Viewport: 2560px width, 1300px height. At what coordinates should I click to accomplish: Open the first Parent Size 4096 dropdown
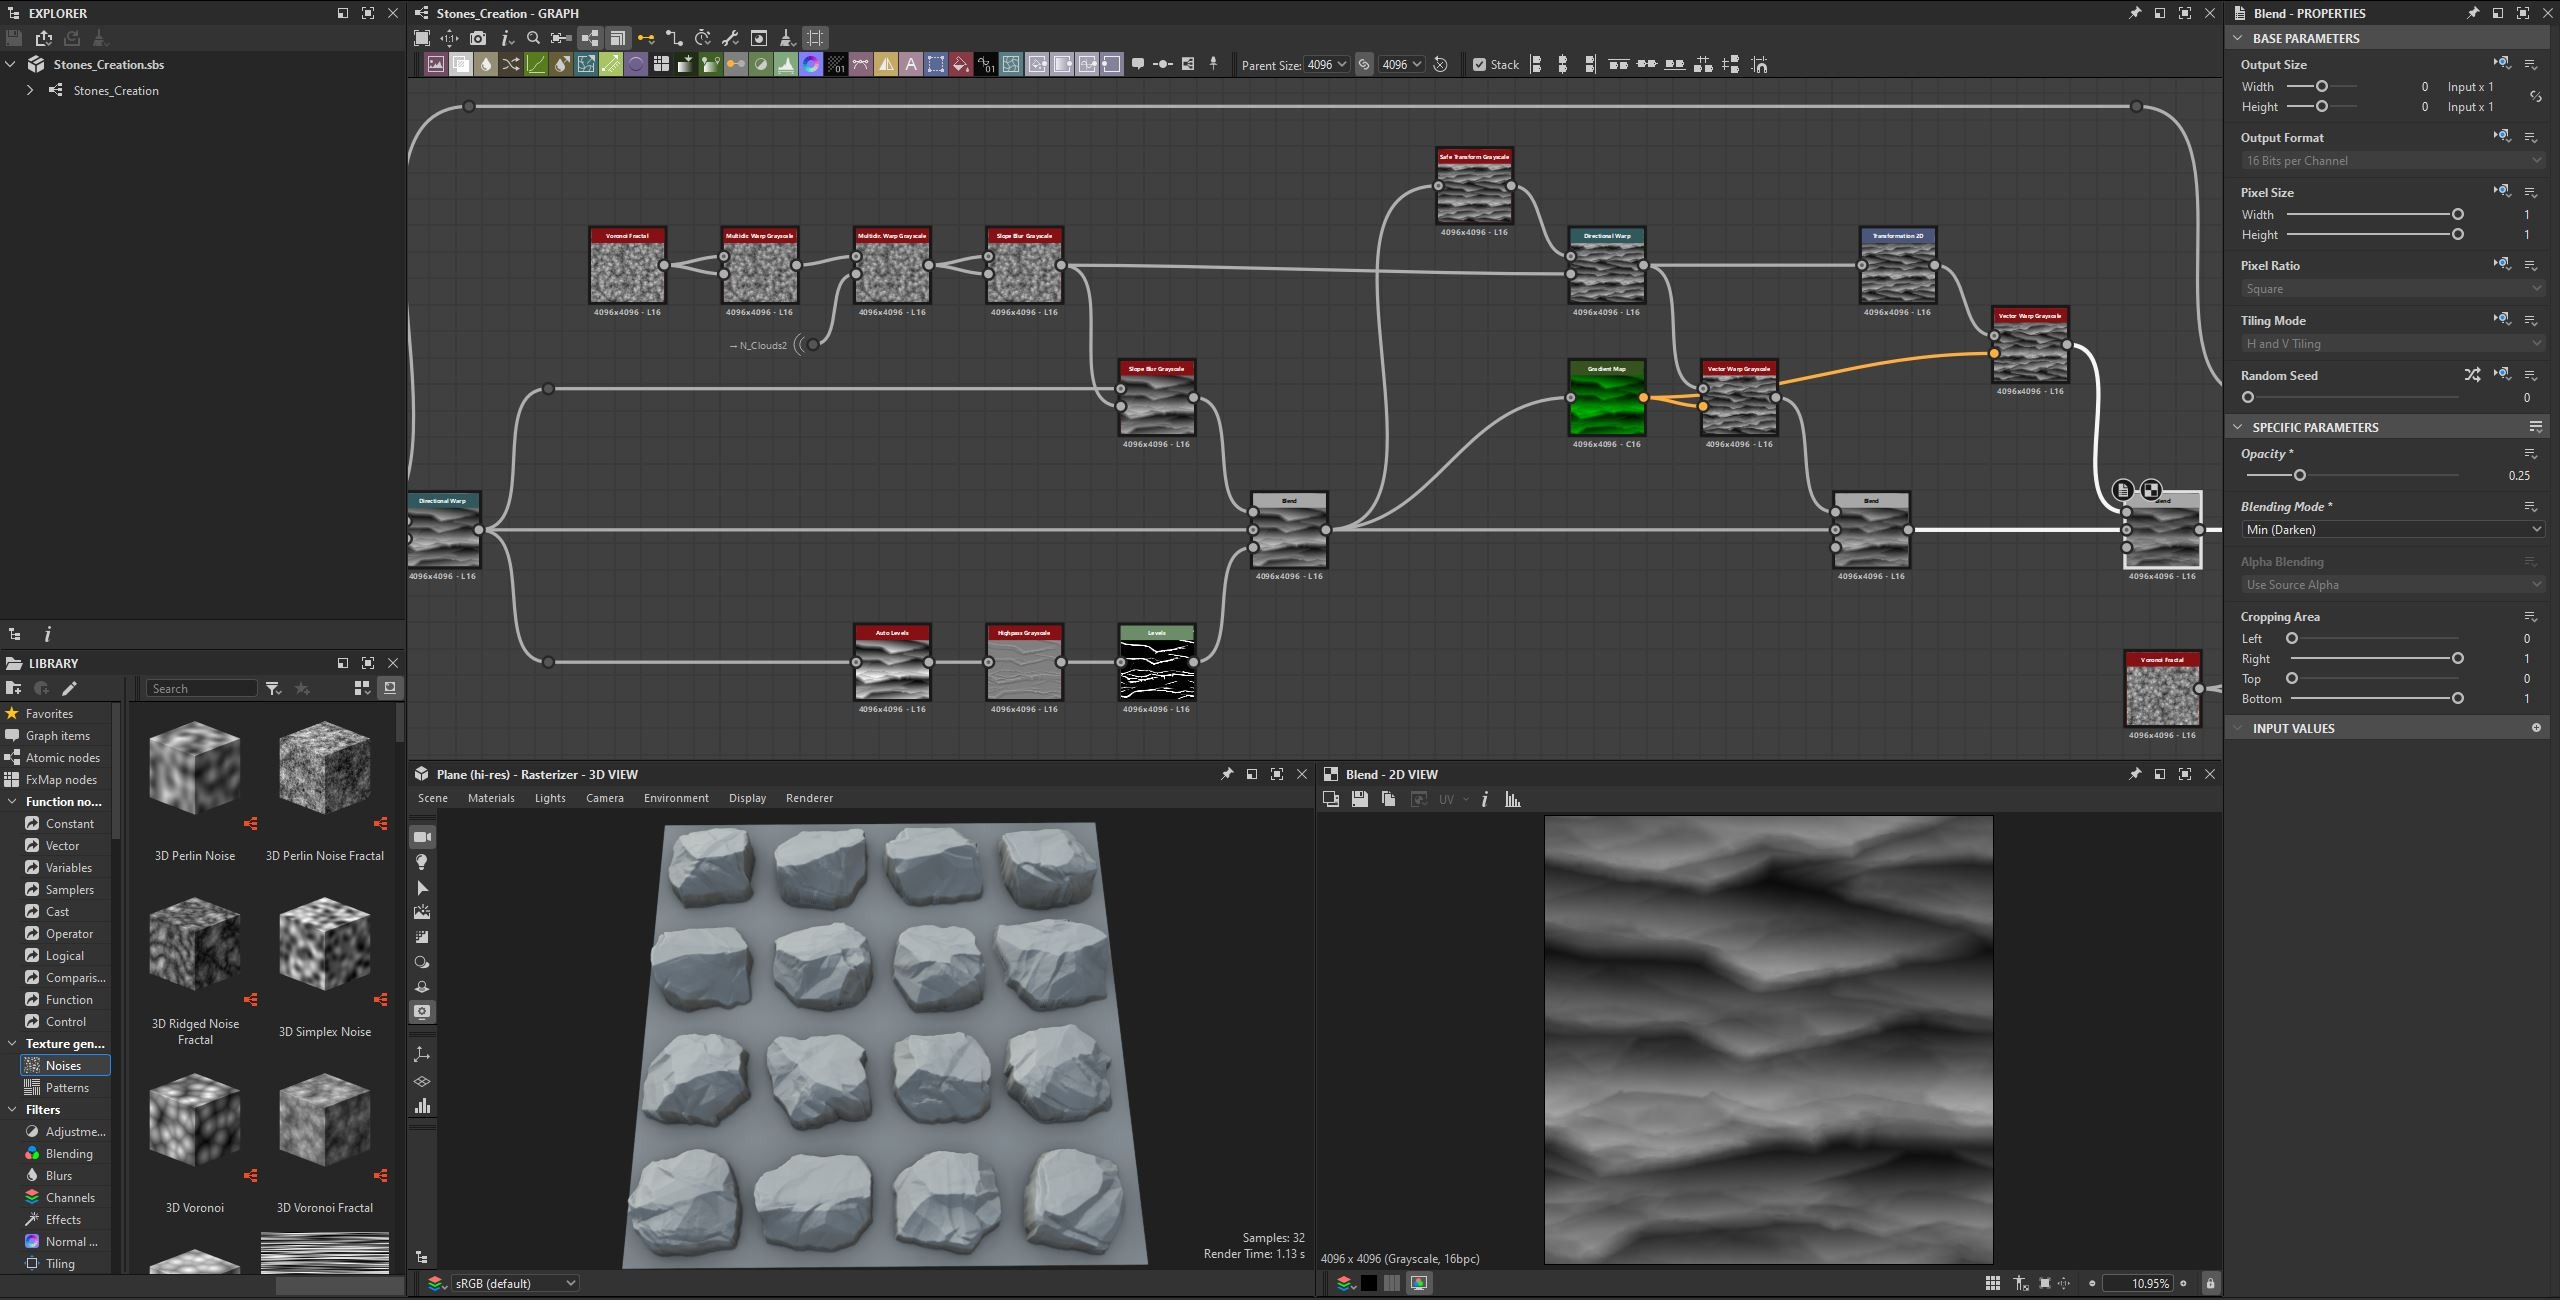1327,65
